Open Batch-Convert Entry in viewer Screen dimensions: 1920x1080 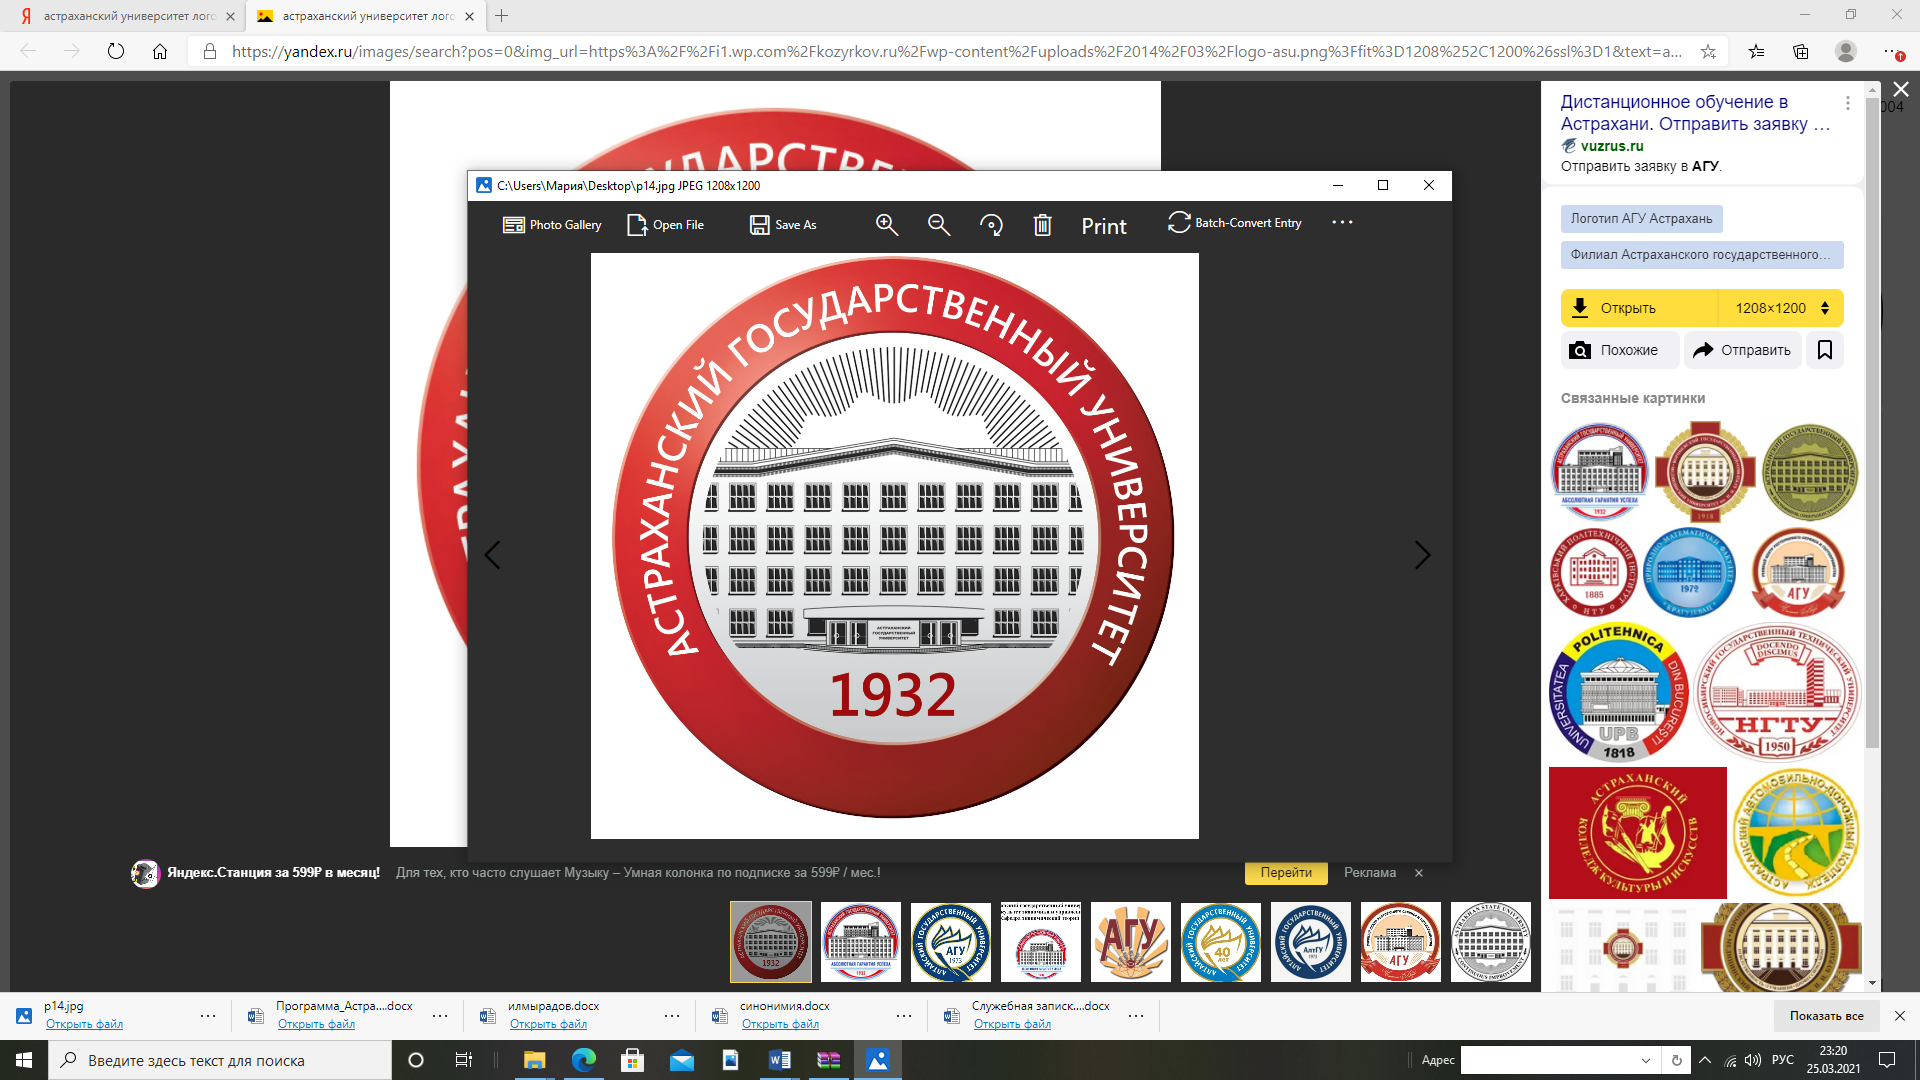pos(1234,223)
